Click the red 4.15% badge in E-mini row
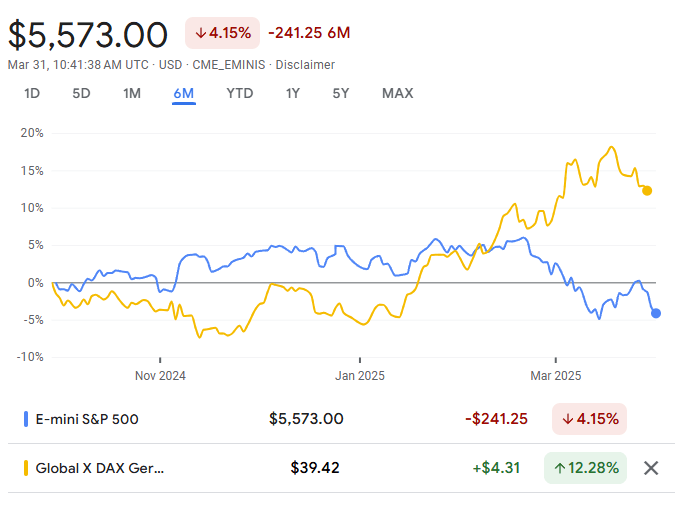This screenshot has height=506, width=695. [589, 419]
